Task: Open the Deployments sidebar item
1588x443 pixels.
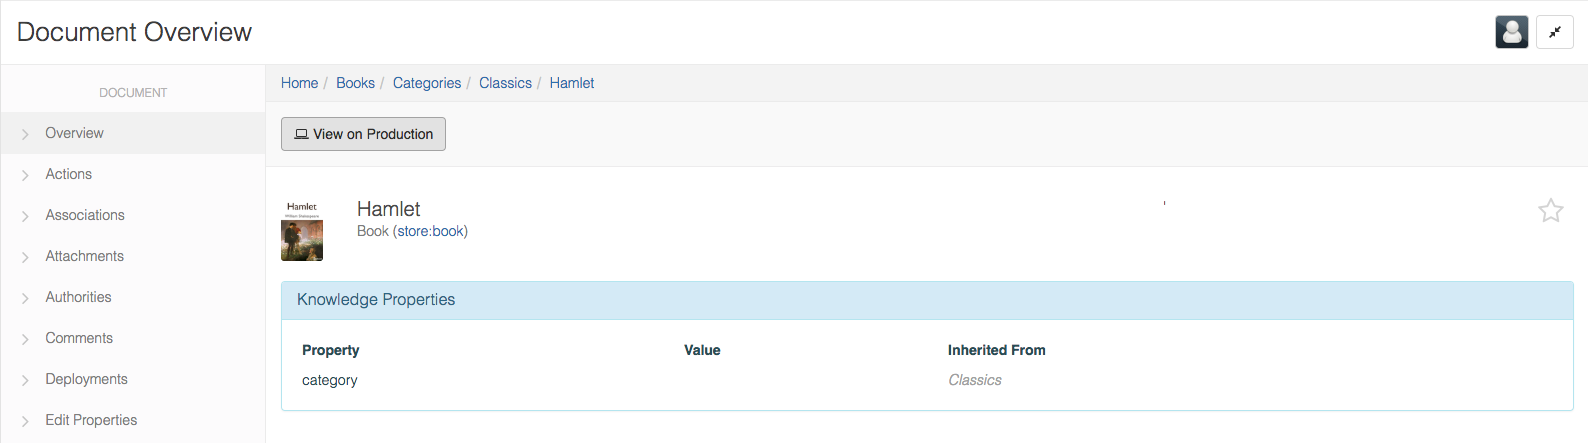Action: pyautogui.click(x=86, y=379)
